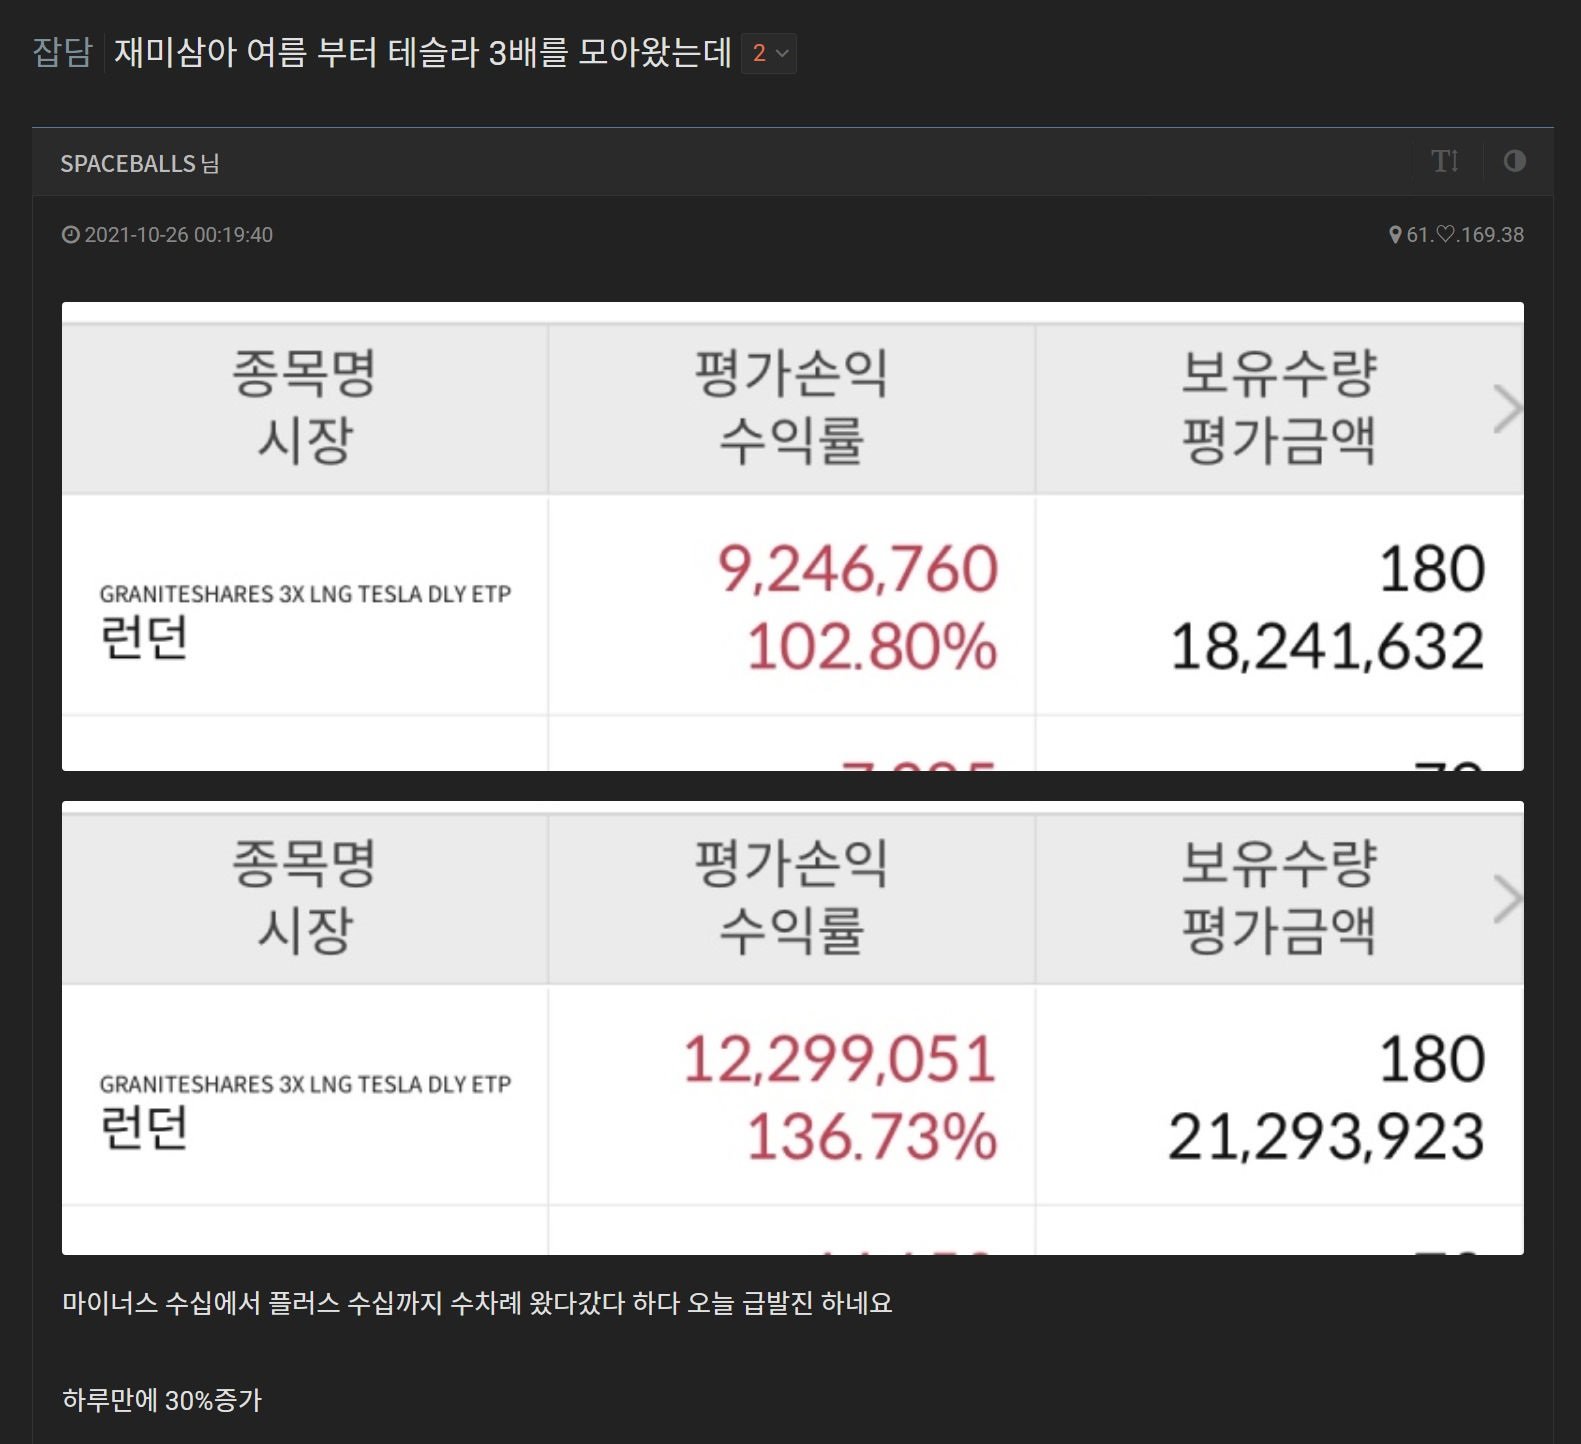Image resolution: width=1581 pixels, height=1444 pixels.
Task: Click the 102.80% return rate
Action: coord(872,647)
